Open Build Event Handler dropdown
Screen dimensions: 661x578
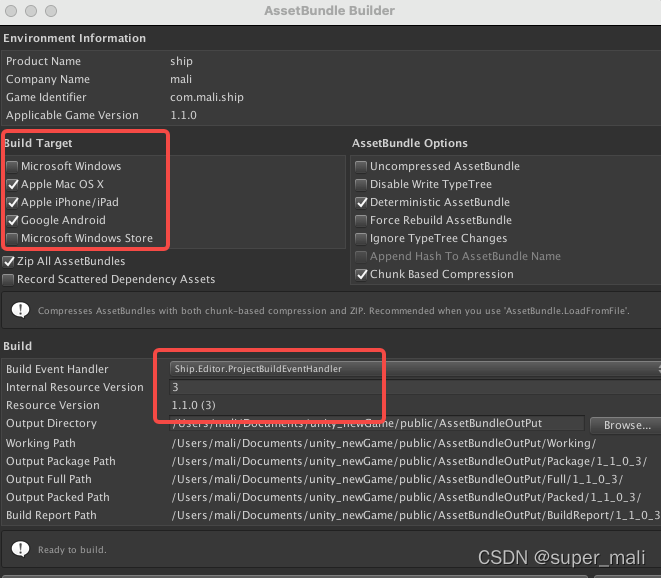415,369
